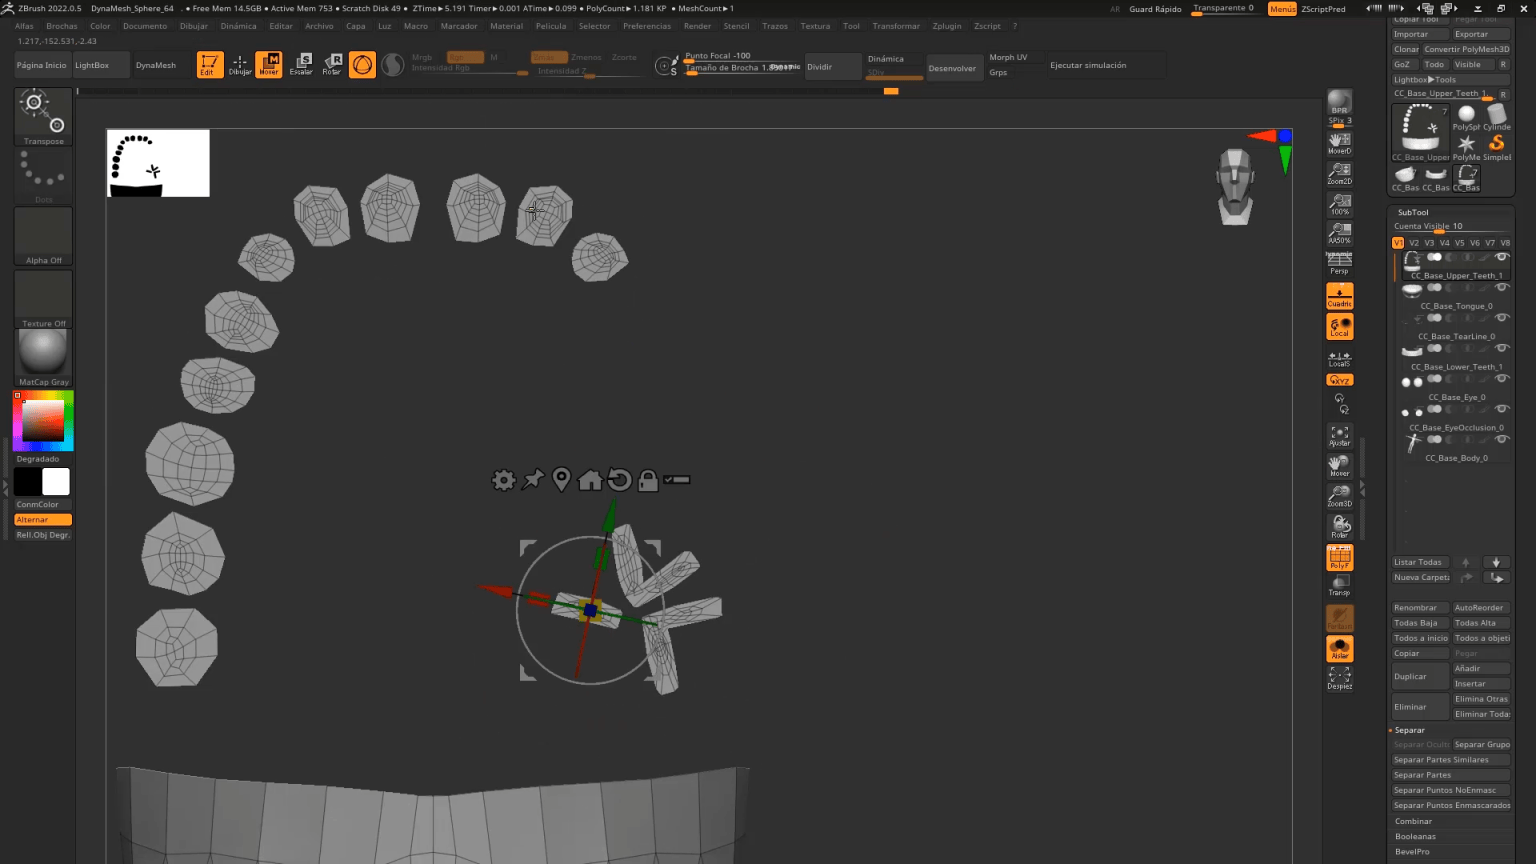
Task: Click the Aislar solo icon
Action: (x=1339, y=649)
